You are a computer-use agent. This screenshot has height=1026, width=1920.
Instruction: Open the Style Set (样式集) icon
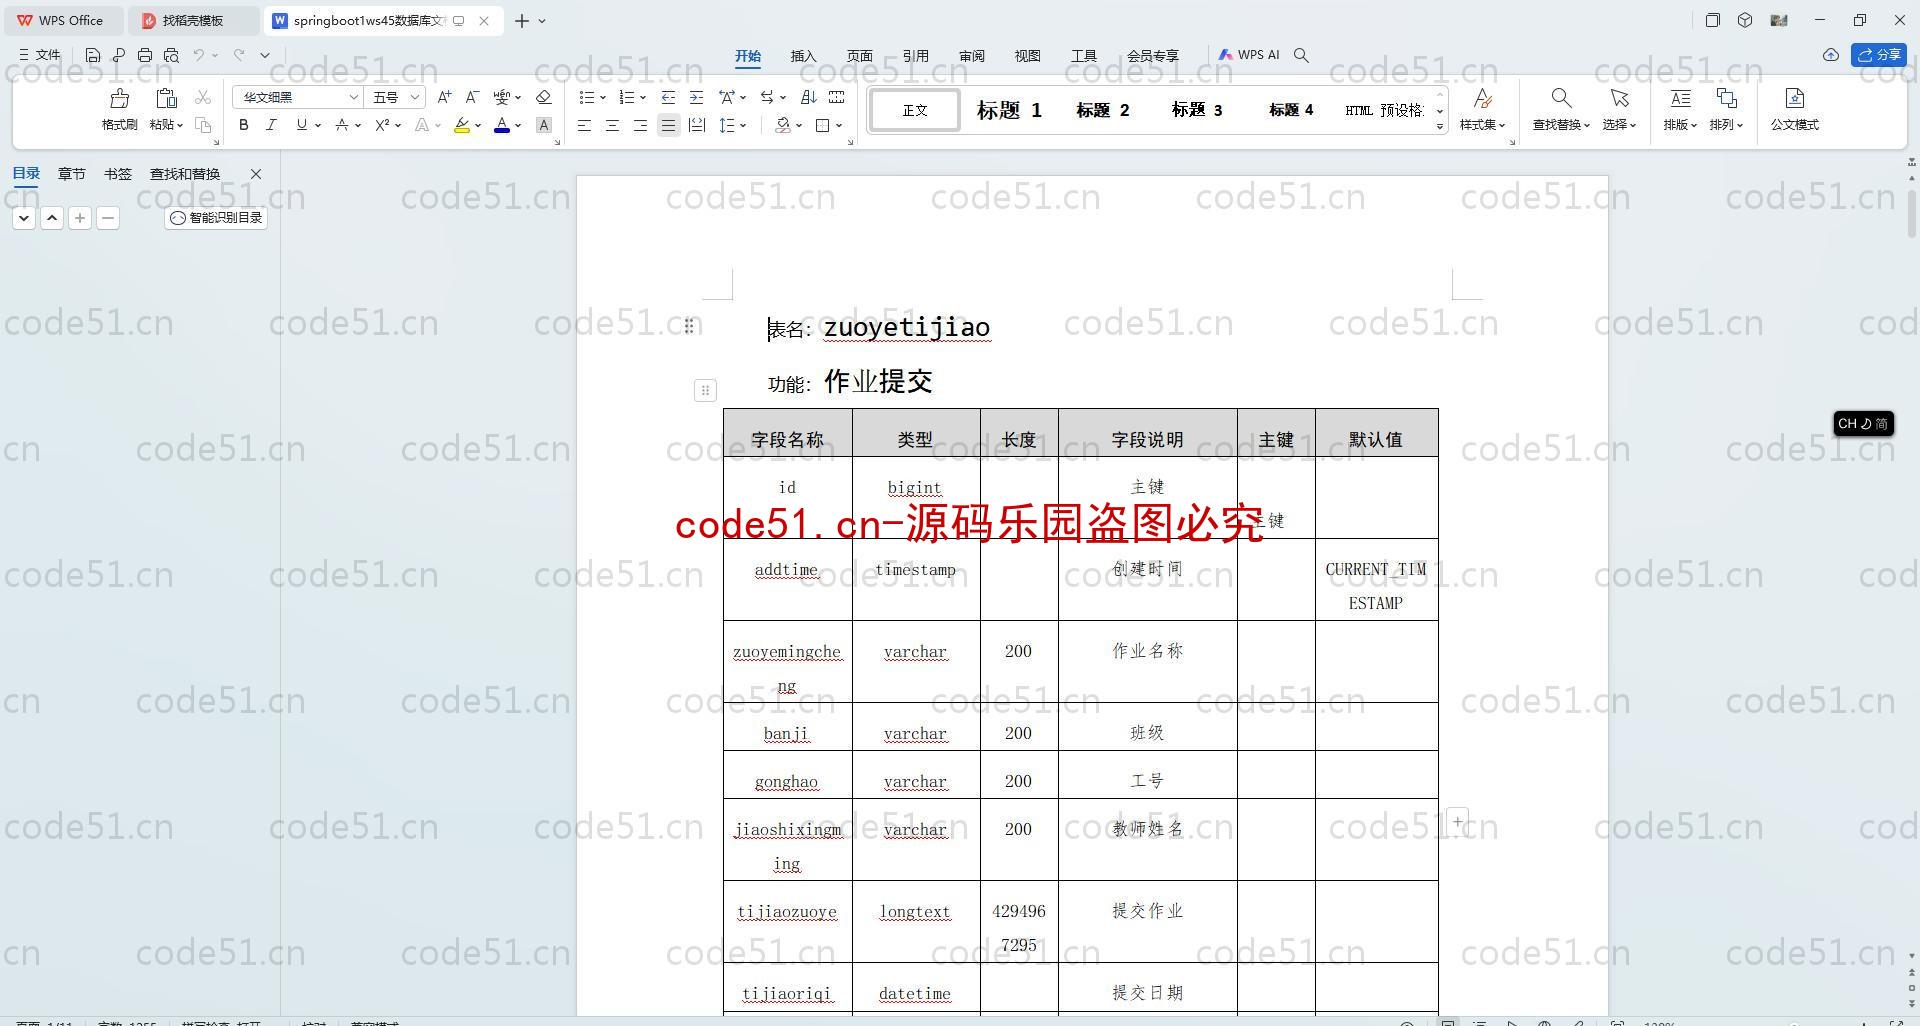click(x=1483, y=98)
